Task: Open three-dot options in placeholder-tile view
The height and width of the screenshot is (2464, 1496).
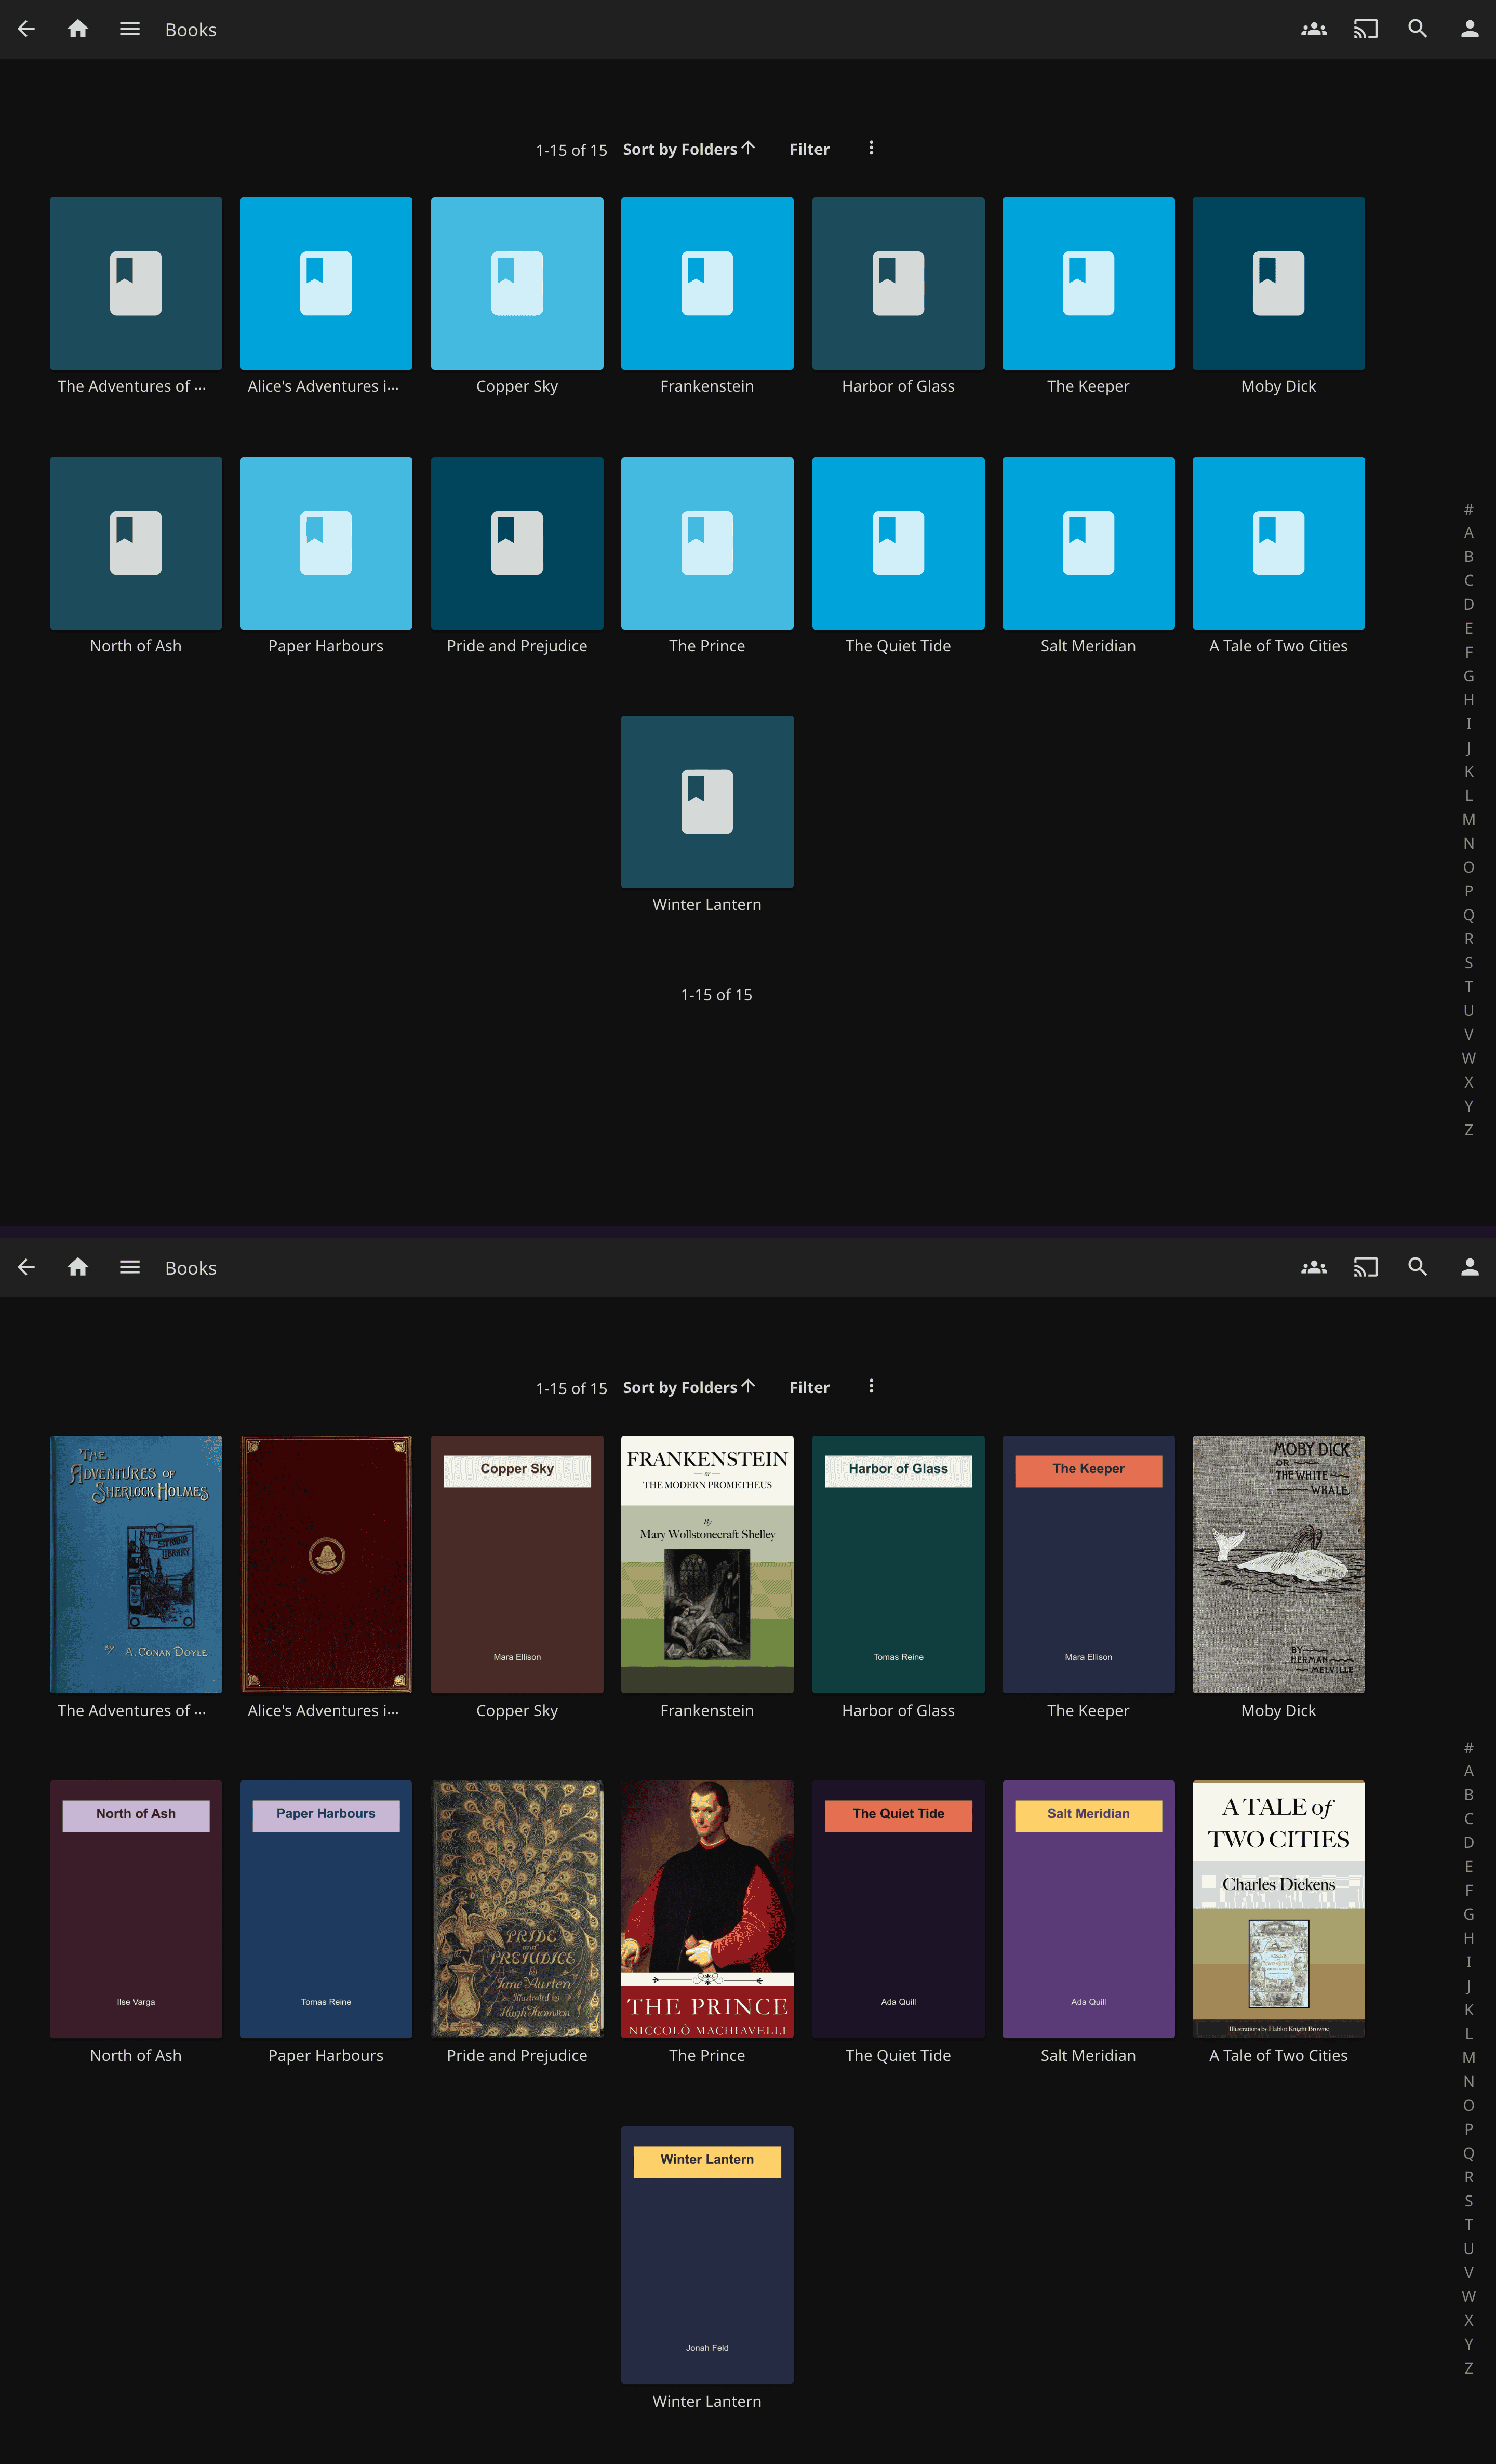Action: tap(871, 148)
